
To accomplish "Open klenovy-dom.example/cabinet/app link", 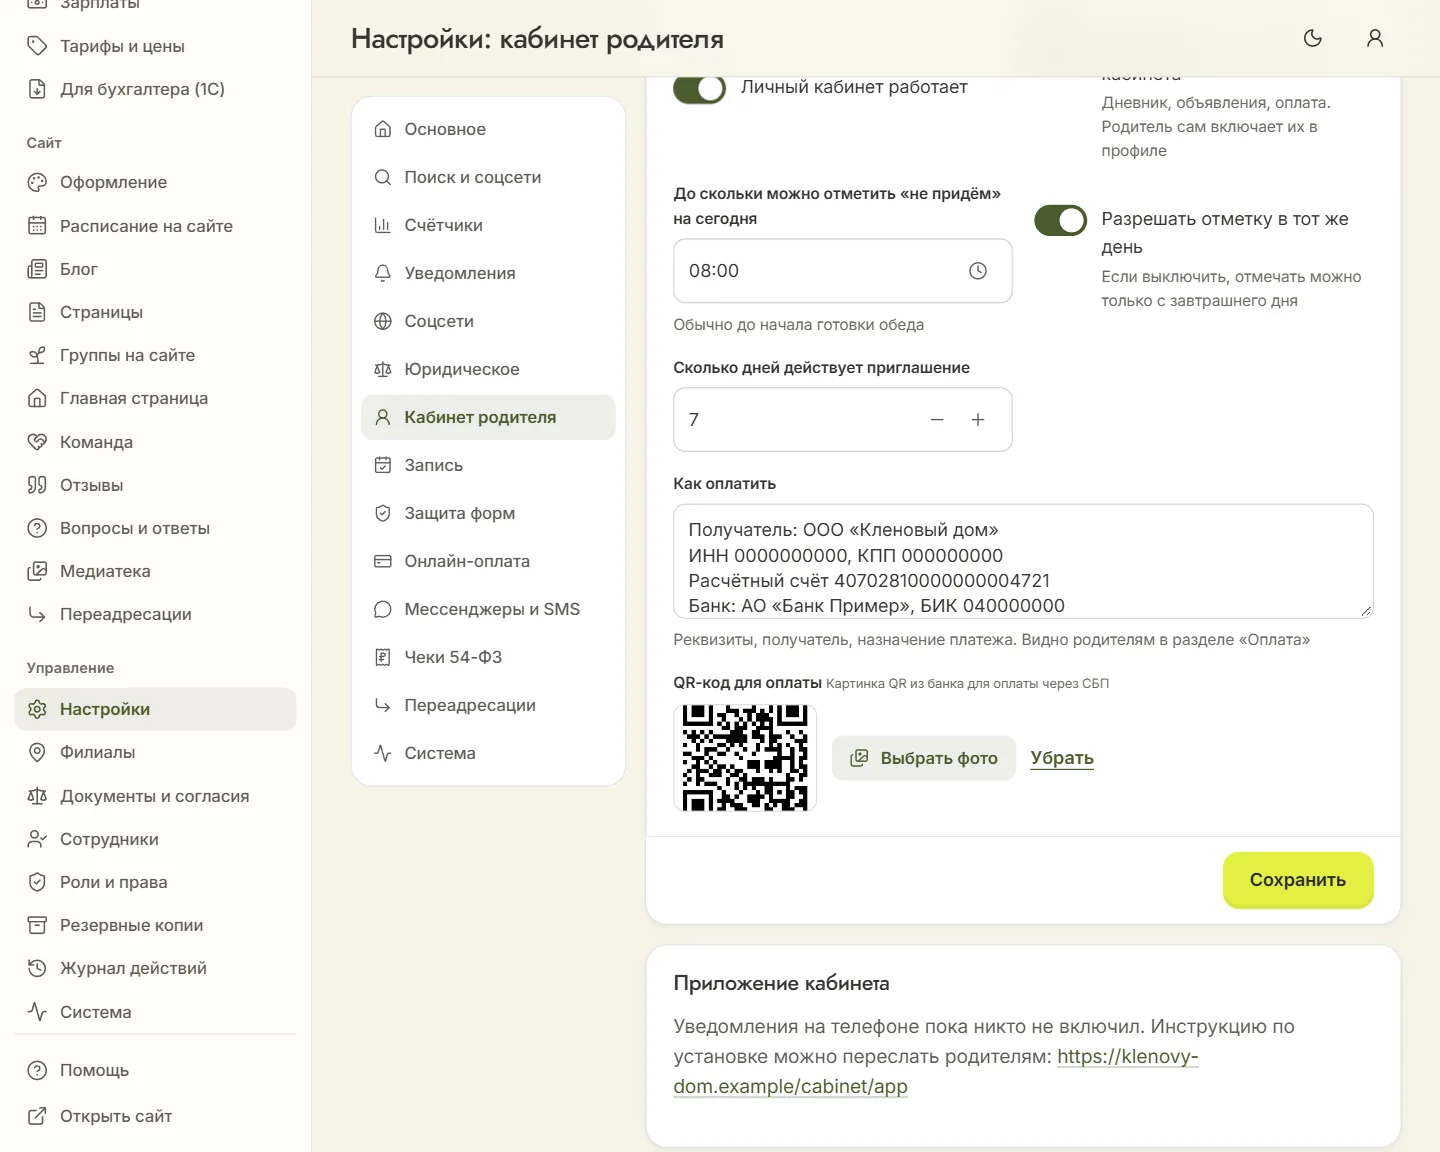I will 935,1071.
